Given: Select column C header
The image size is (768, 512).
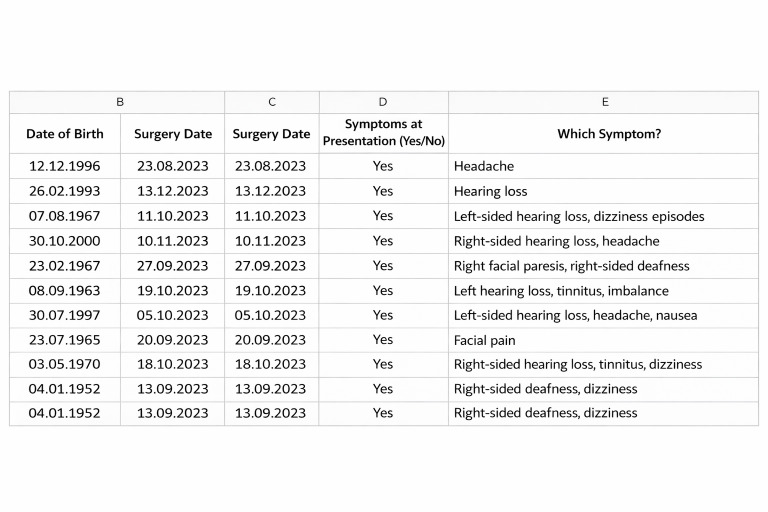Looking at the screenshot, I should (x=272, y=102).
